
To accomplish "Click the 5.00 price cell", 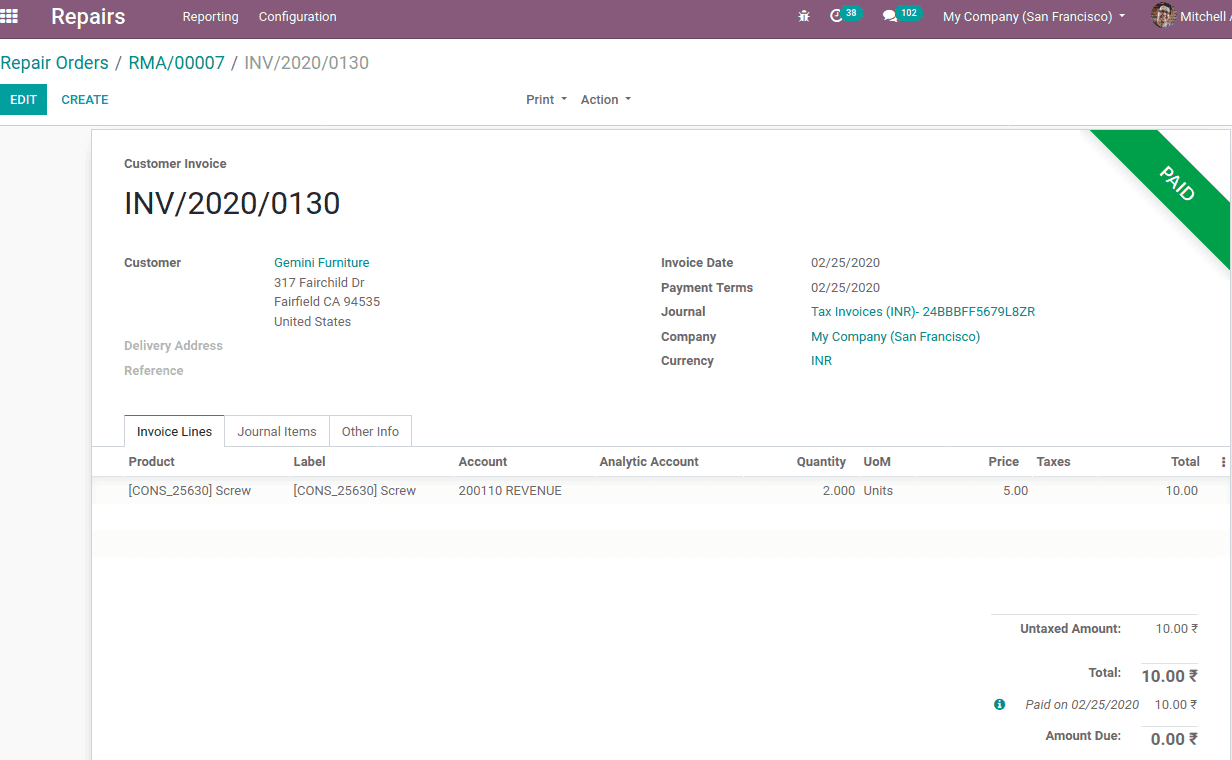I will click(1015, 491).
